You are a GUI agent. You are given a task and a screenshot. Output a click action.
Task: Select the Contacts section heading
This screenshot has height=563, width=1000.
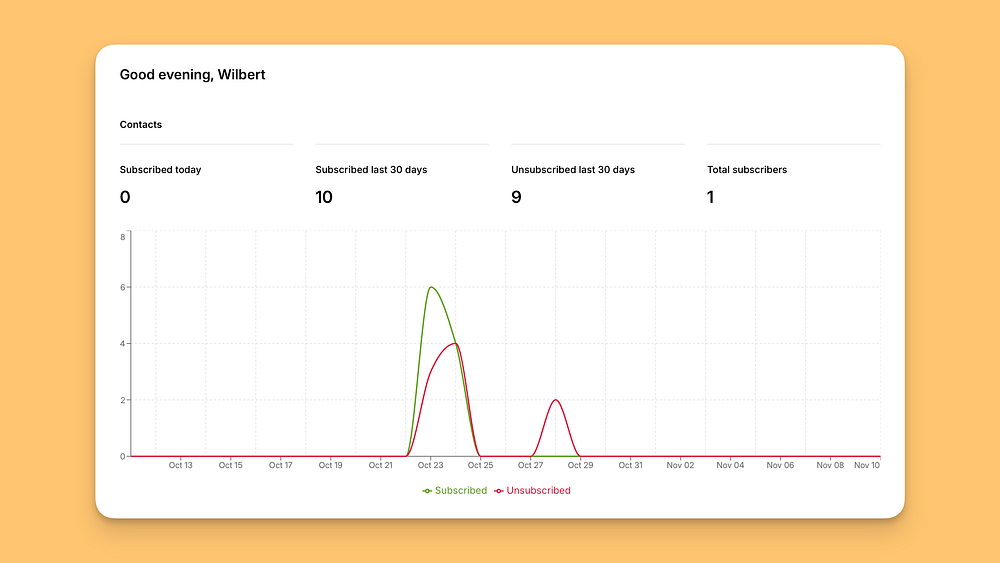click(141, 124)
